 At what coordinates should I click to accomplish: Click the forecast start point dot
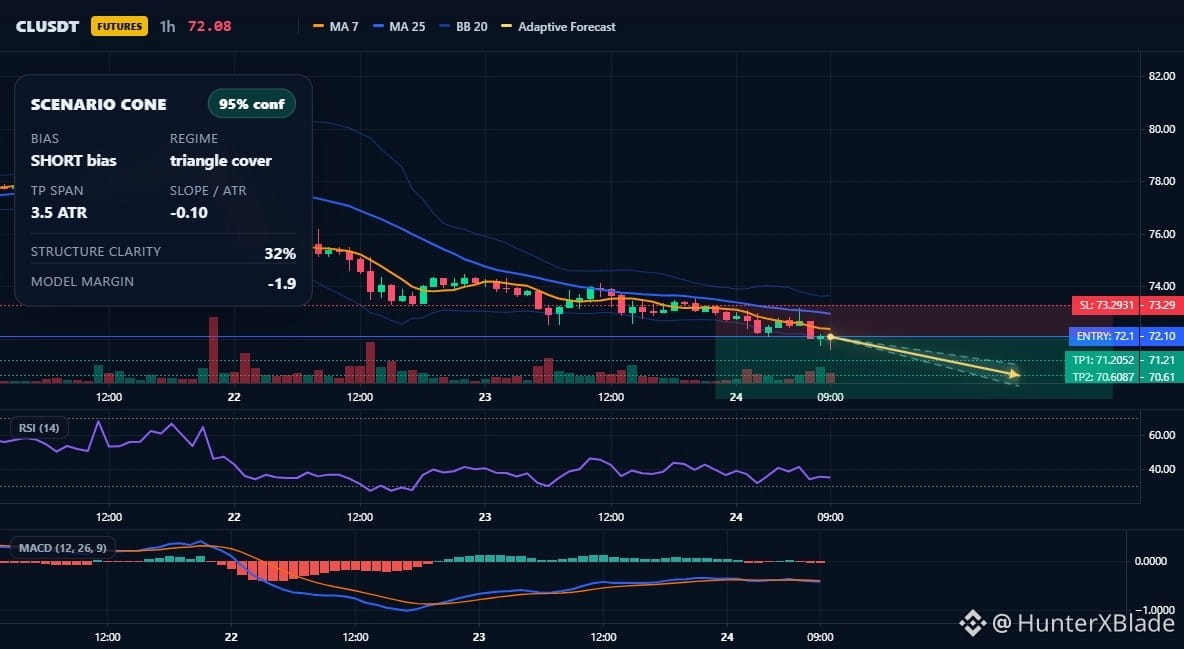[x=830, y=337]
